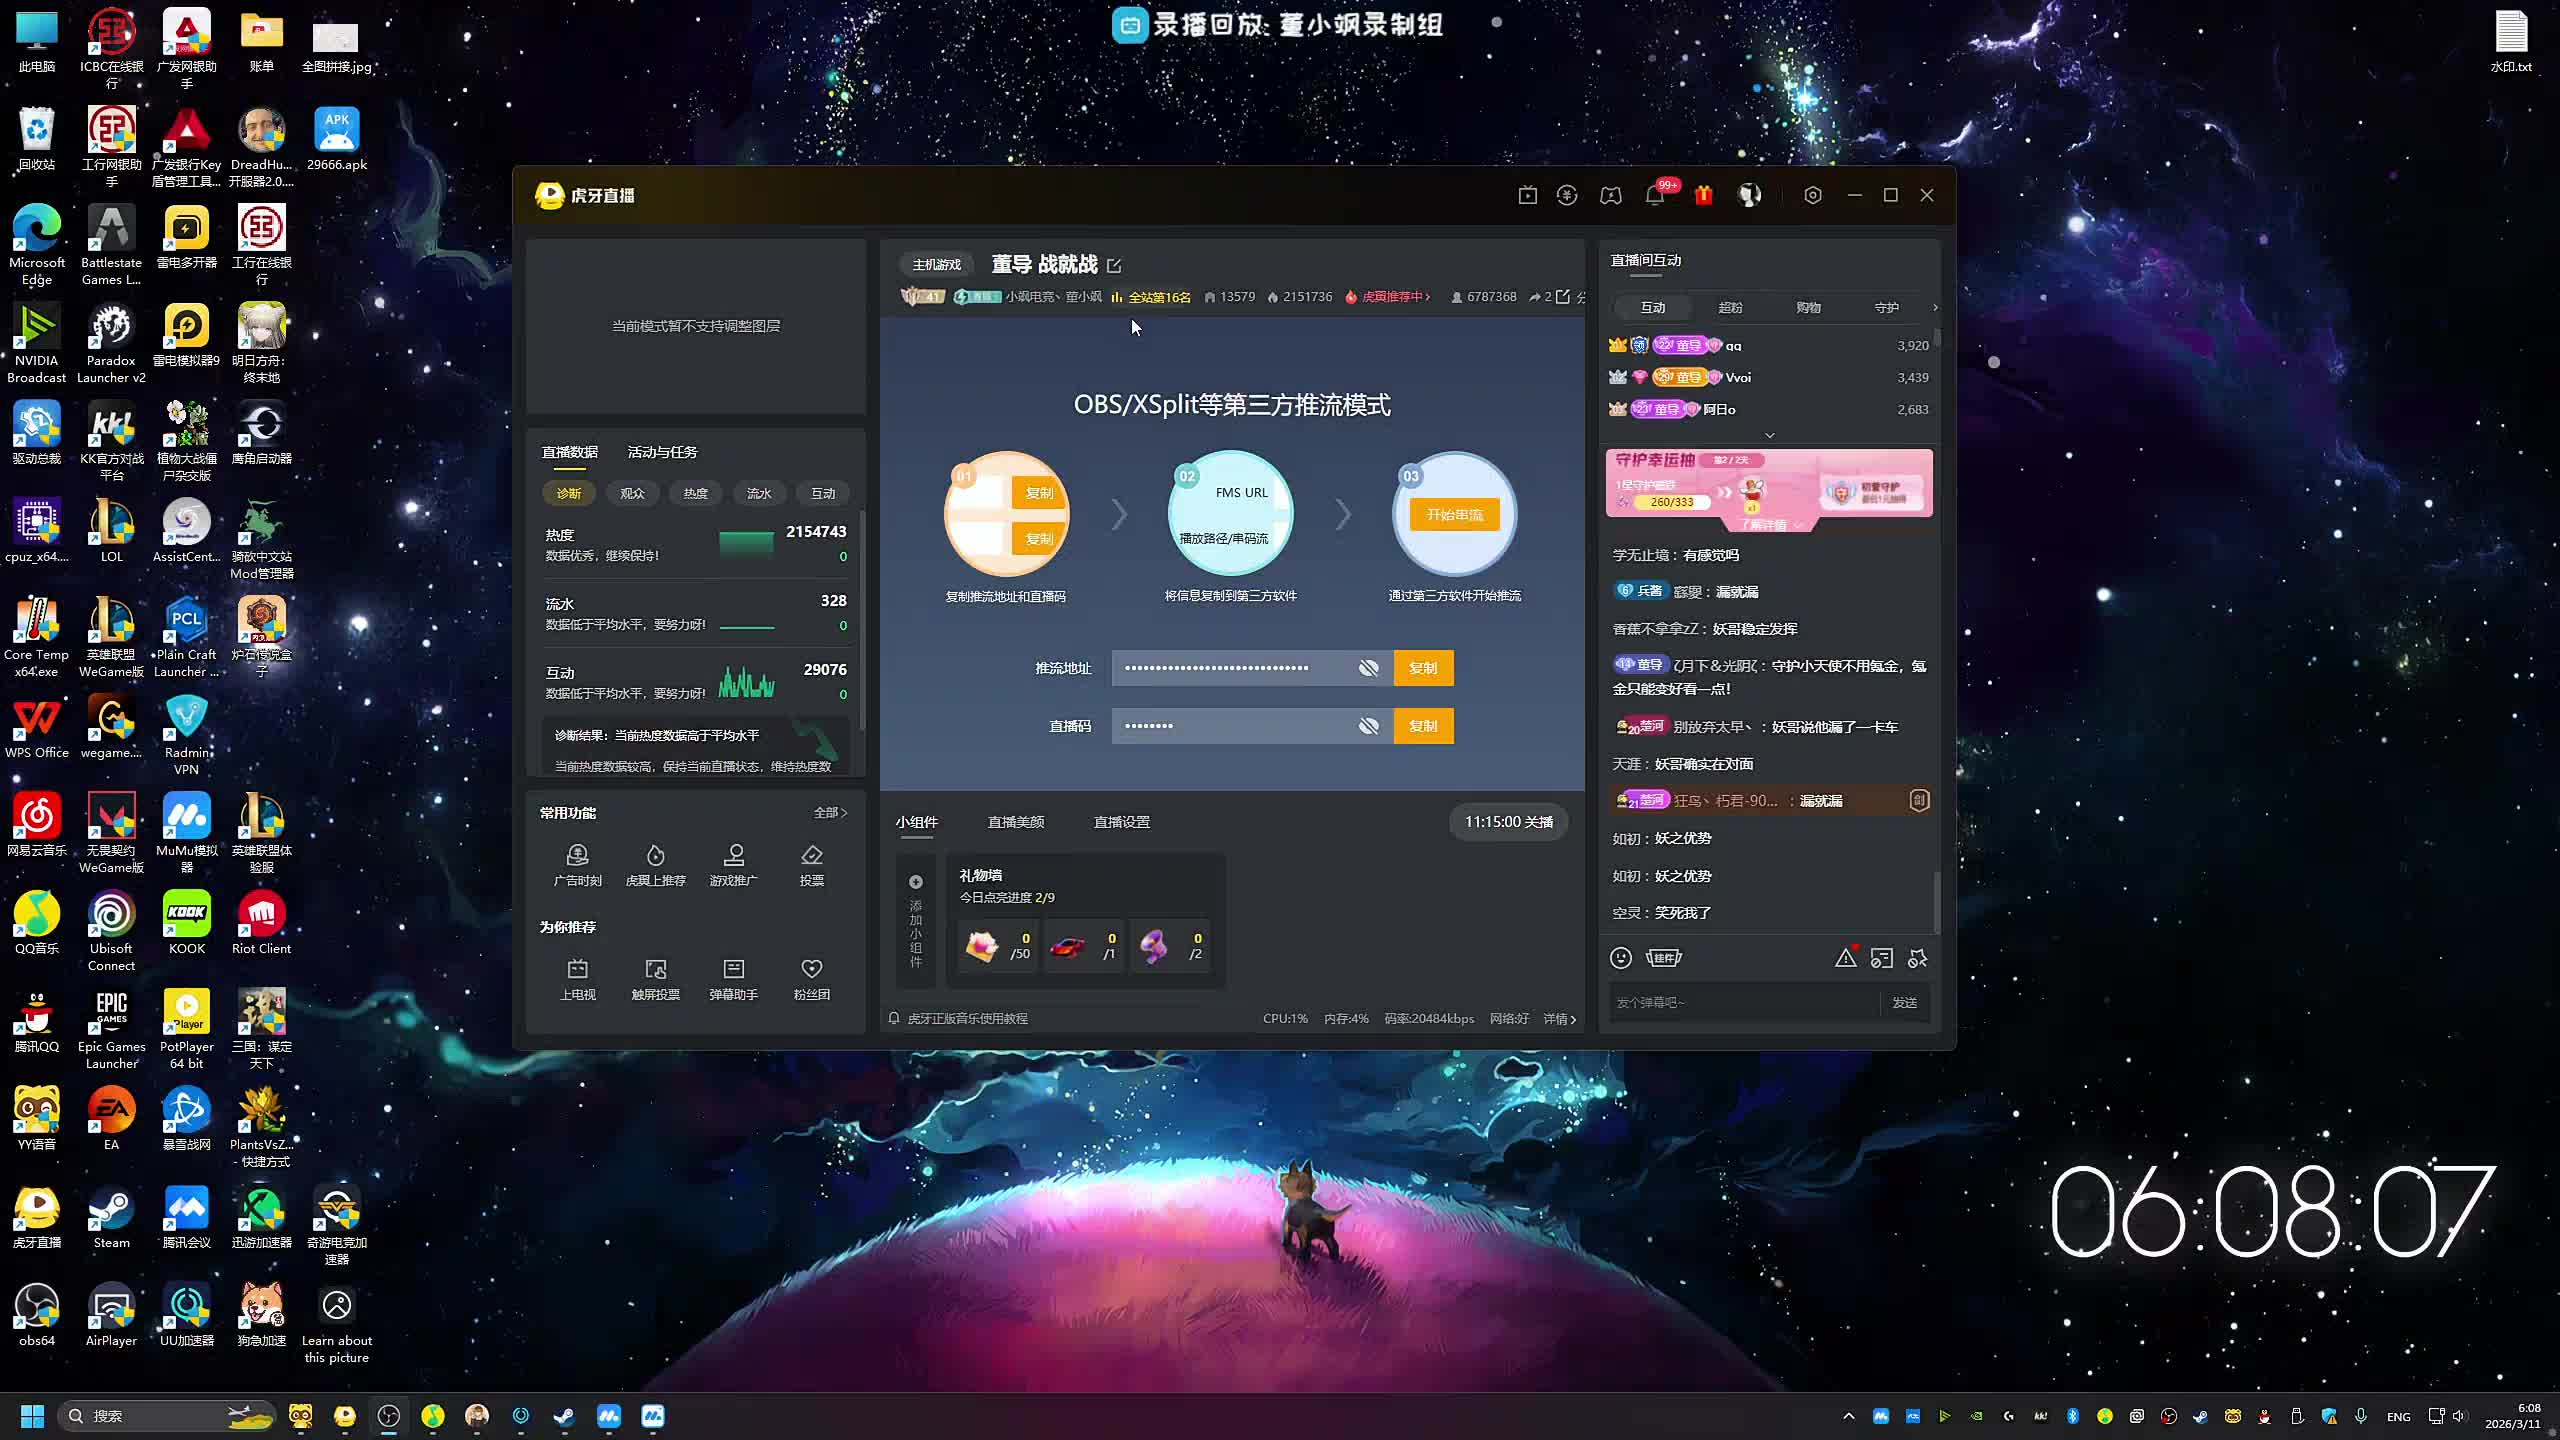Viewport: 2560px width, 1440px height.
Task: Reveal the hidden 直播码 with eye icon
Action: point(1368,726)
